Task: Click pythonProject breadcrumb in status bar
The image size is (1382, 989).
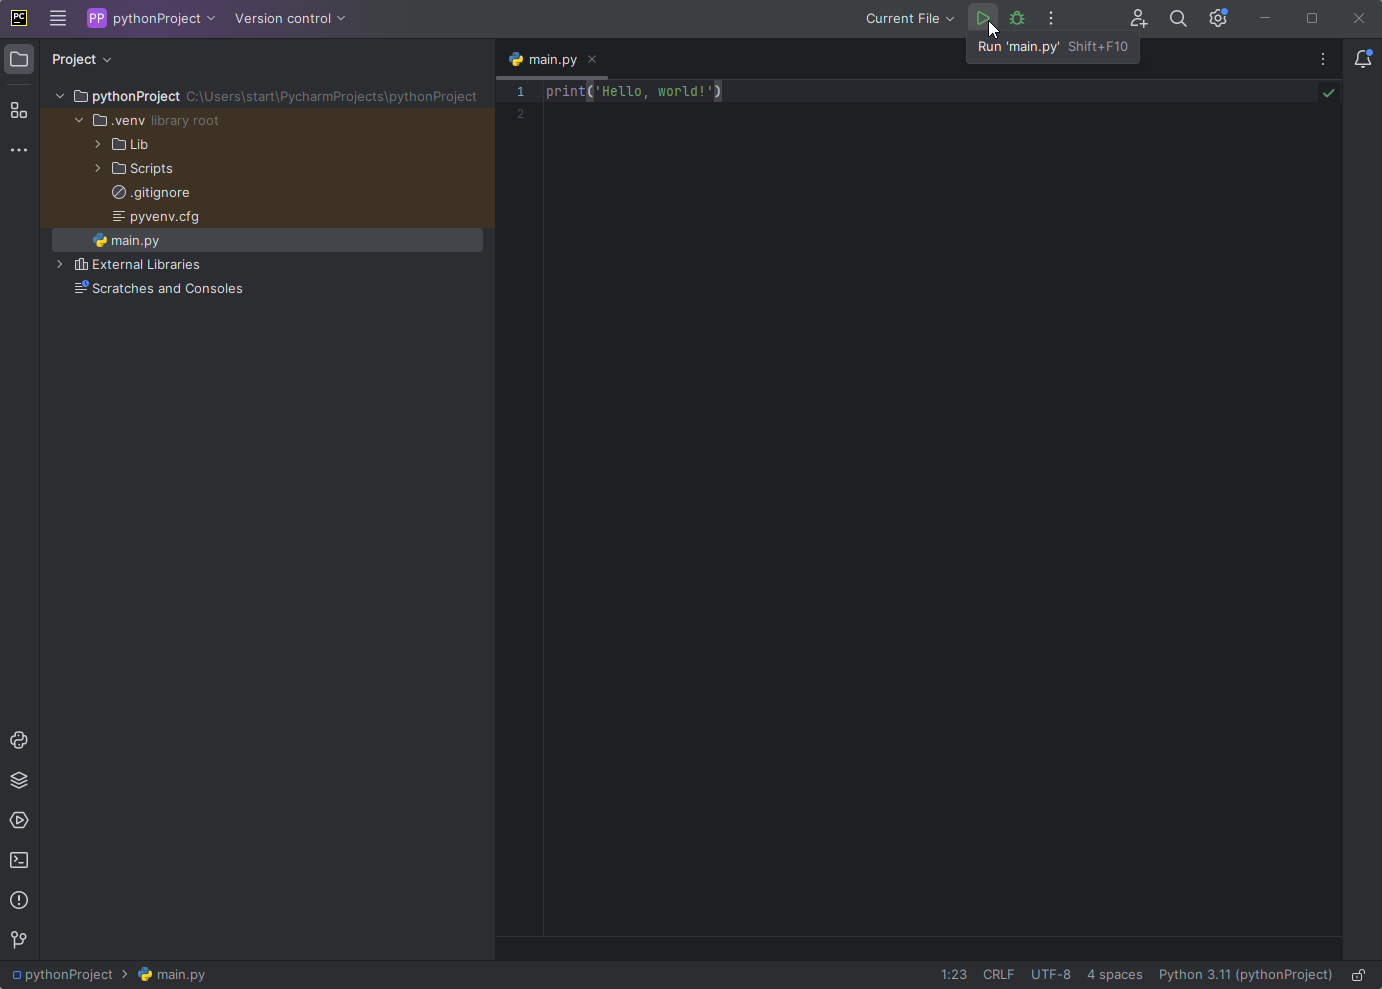Action: pos(62,975)
